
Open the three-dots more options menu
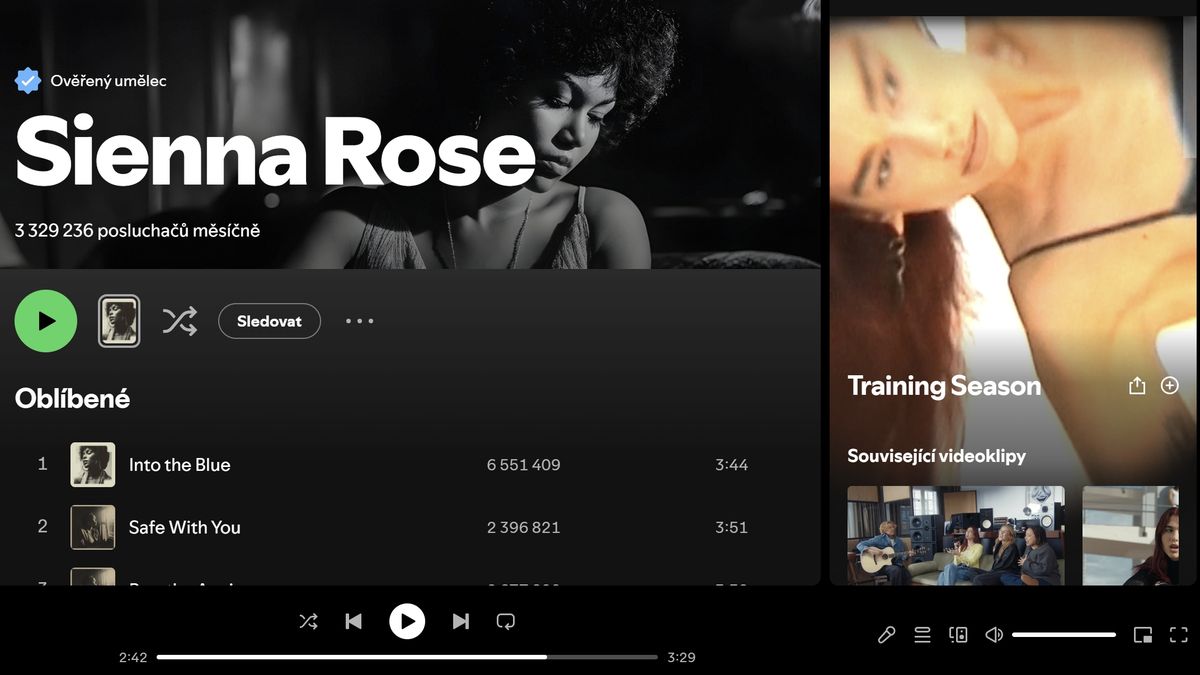[x=359, y=321]
